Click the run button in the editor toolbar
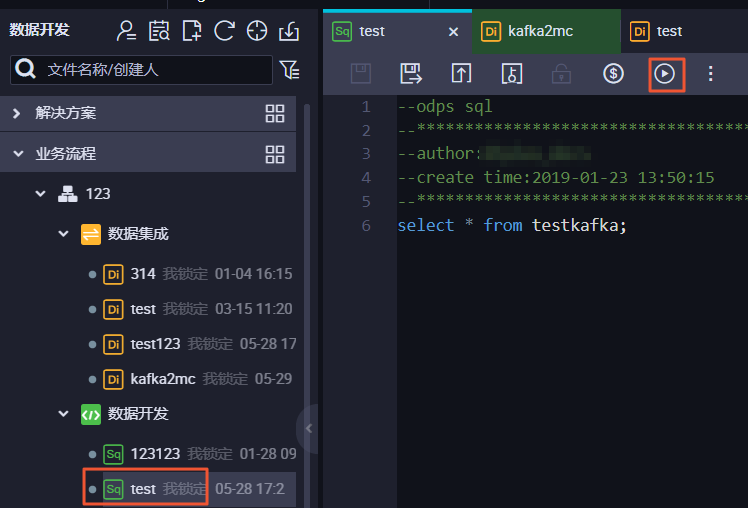 point(665,73)
